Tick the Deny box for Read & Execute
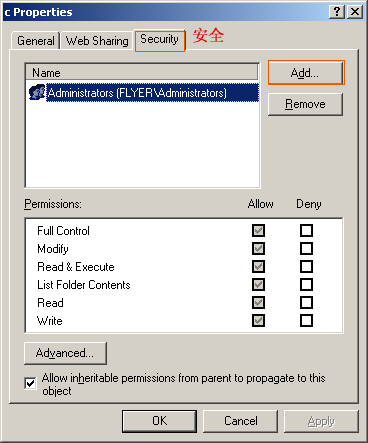The width and height of the screenshot is (368, 443). [306, 266]
